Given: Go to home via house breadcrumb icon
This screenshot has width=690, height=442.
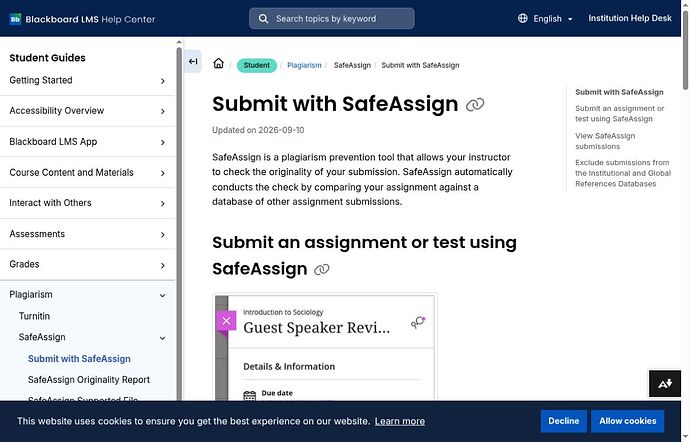Looking at the screenshot, I should click(218, 63).
